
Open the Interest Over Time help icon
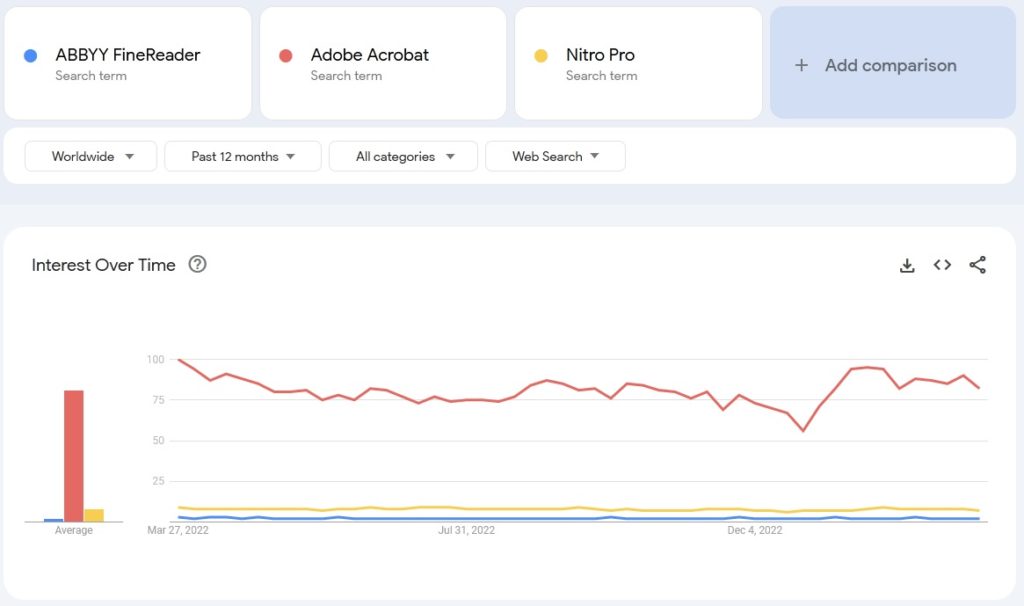point(198,264)
